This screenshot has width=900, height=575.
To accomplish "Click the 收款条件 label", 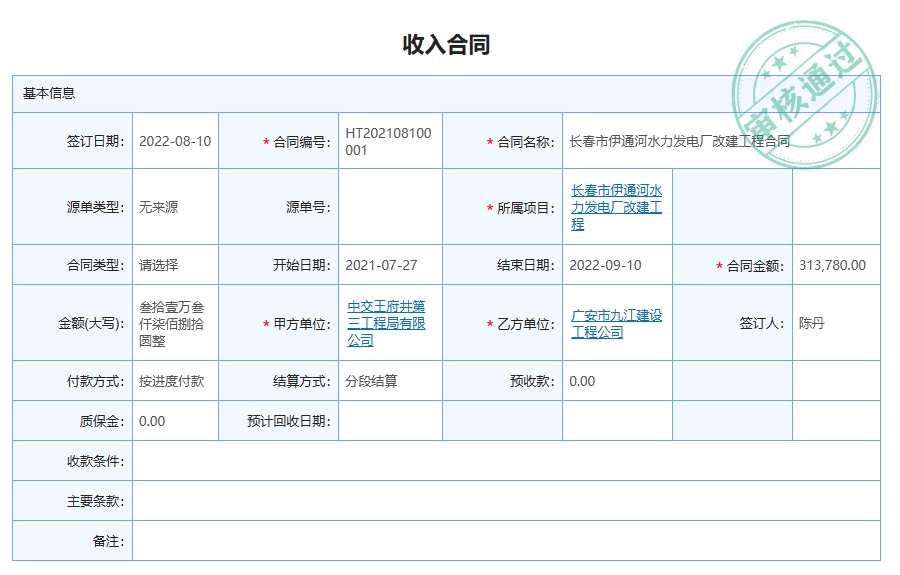I will [x=95, y=461].
